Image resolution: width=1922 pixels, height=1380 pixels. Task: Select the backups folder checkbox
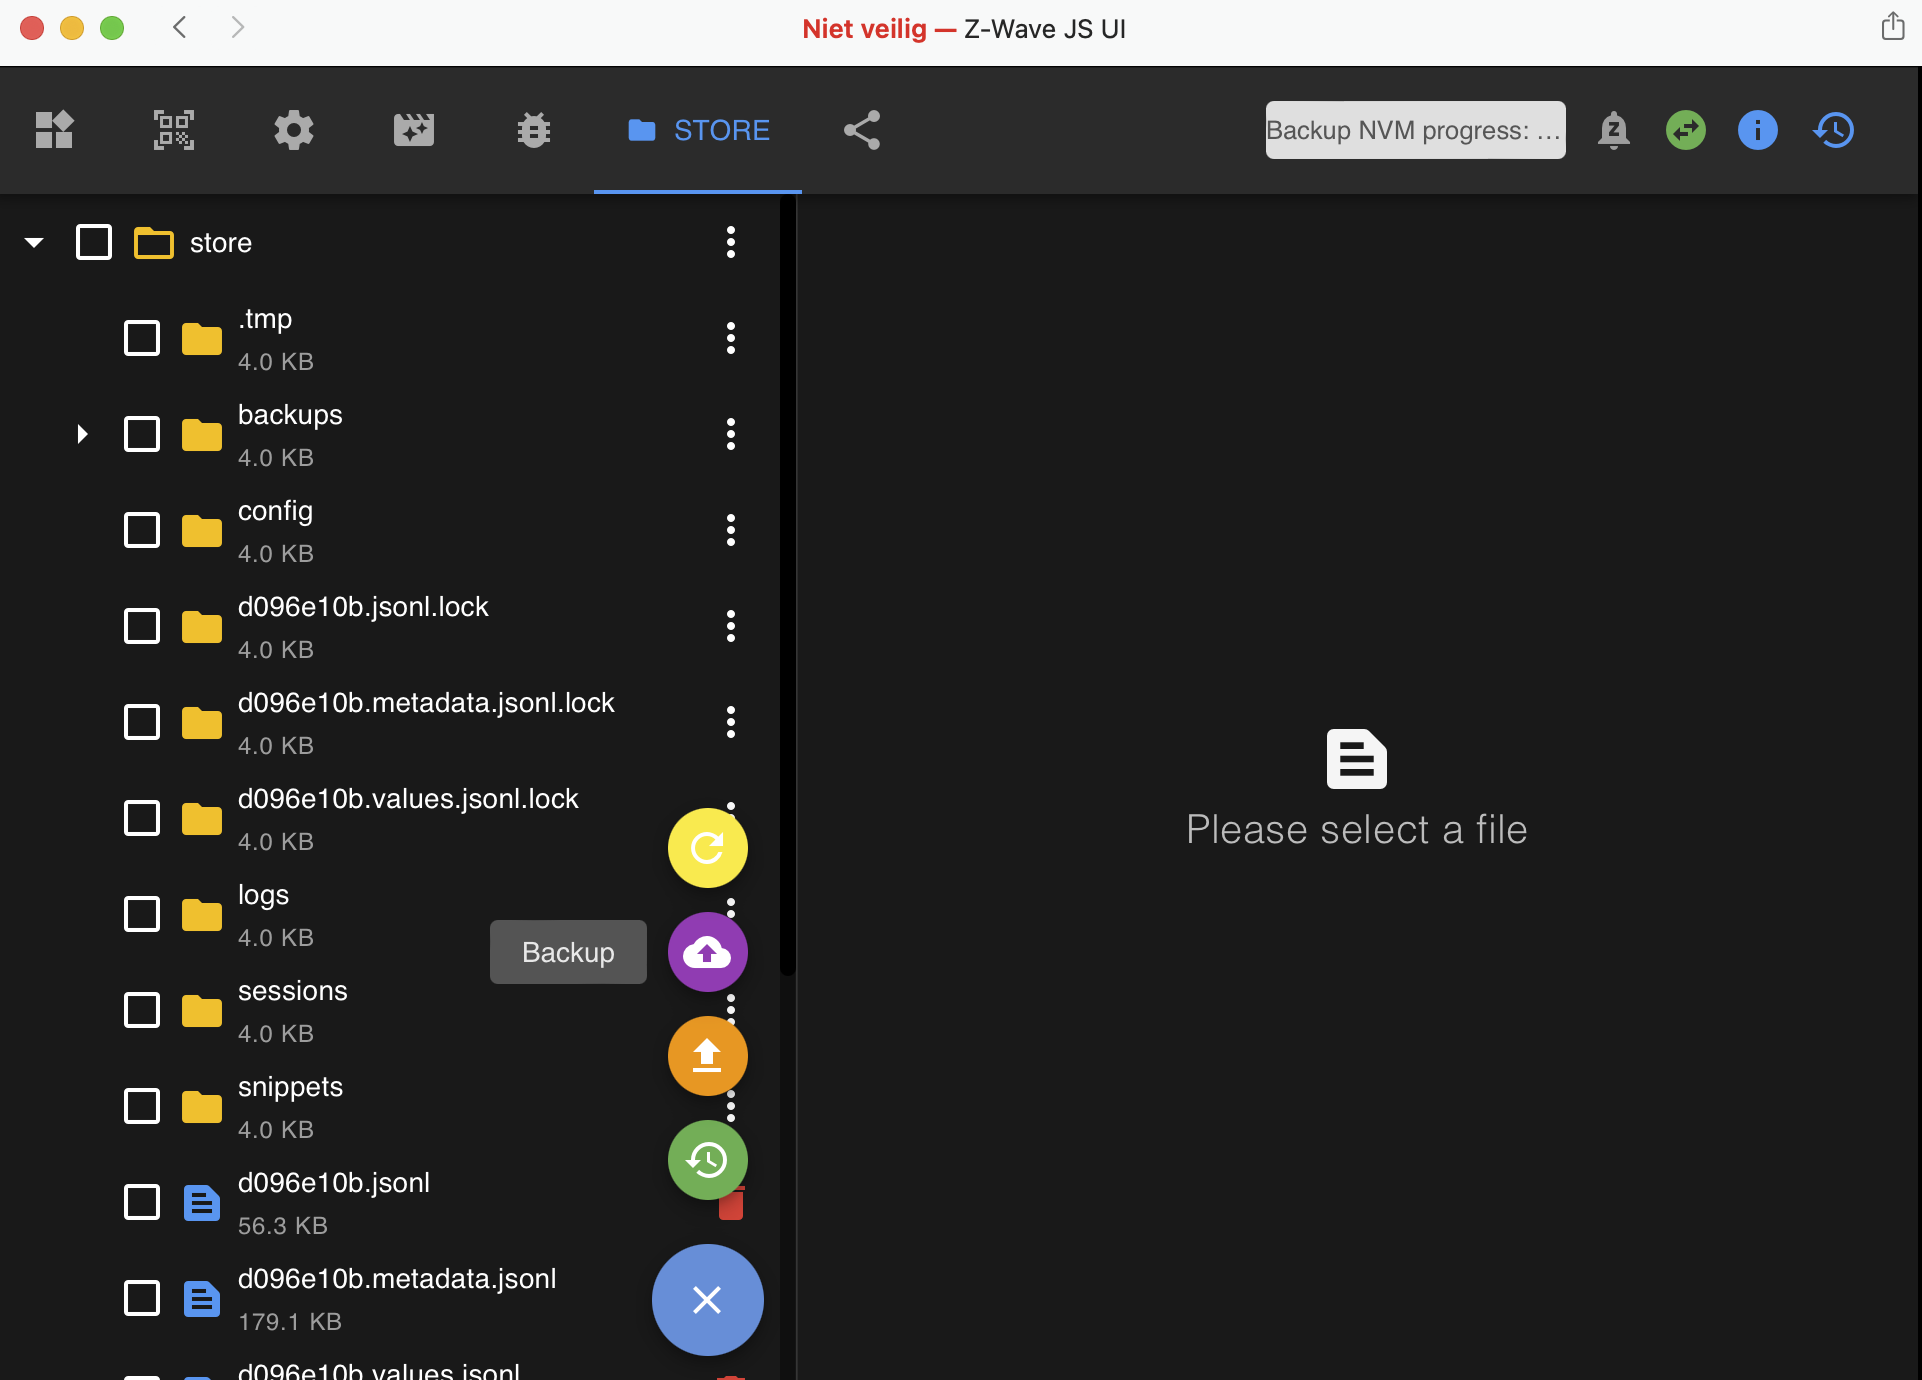142,434
